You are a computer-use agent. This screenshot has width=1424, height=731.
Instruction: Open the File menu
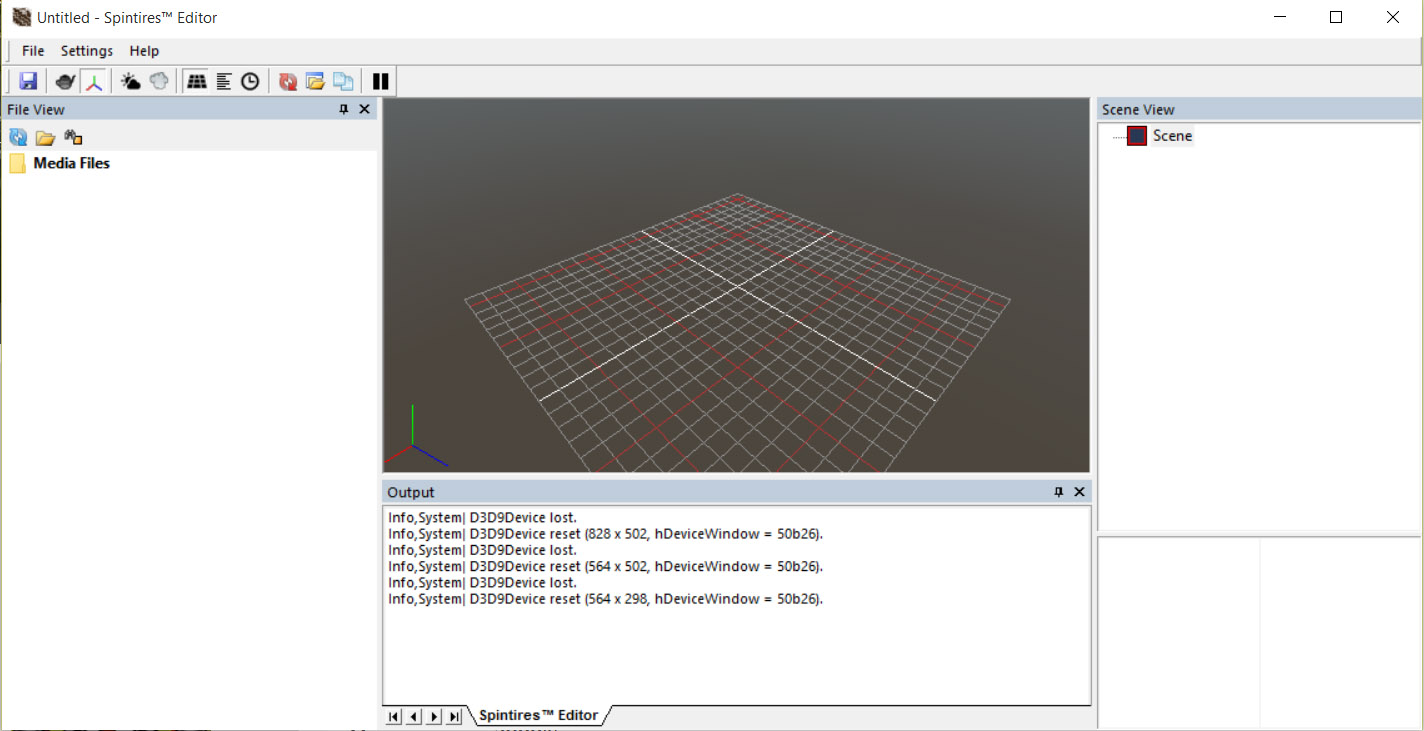[x=33, y=51]
